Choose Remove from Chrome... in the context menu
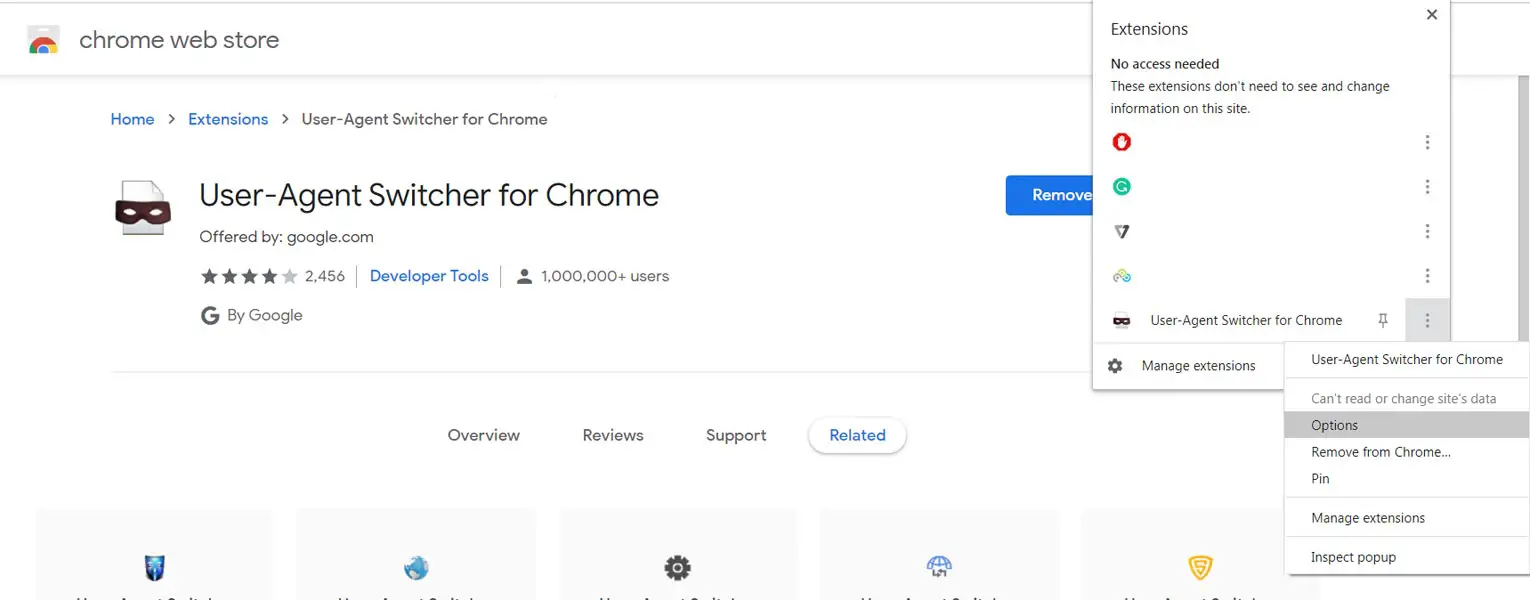 pos(1407,452)
